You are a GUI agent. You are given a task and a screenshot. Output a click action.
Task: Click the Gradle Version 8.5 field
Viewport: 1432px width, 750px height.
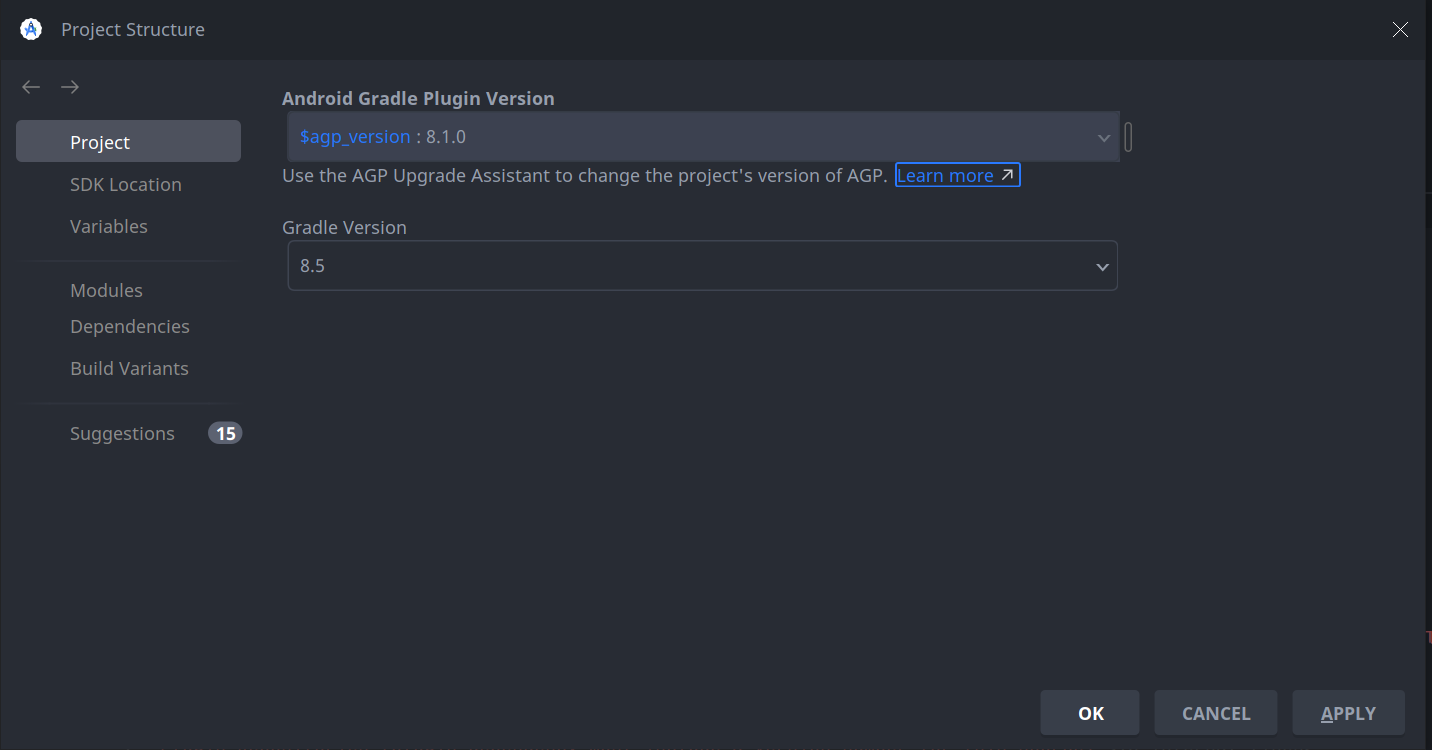pos(690,267)
